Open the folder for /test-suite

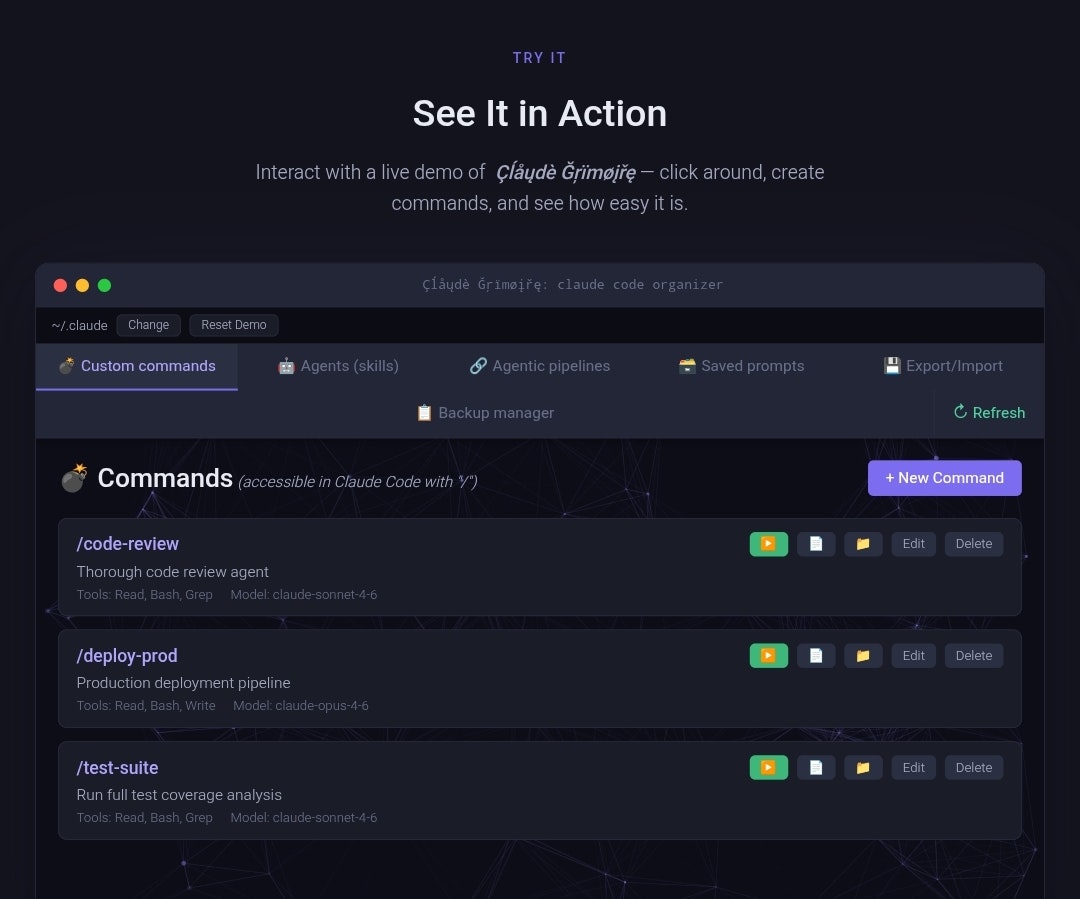[863, 767]
